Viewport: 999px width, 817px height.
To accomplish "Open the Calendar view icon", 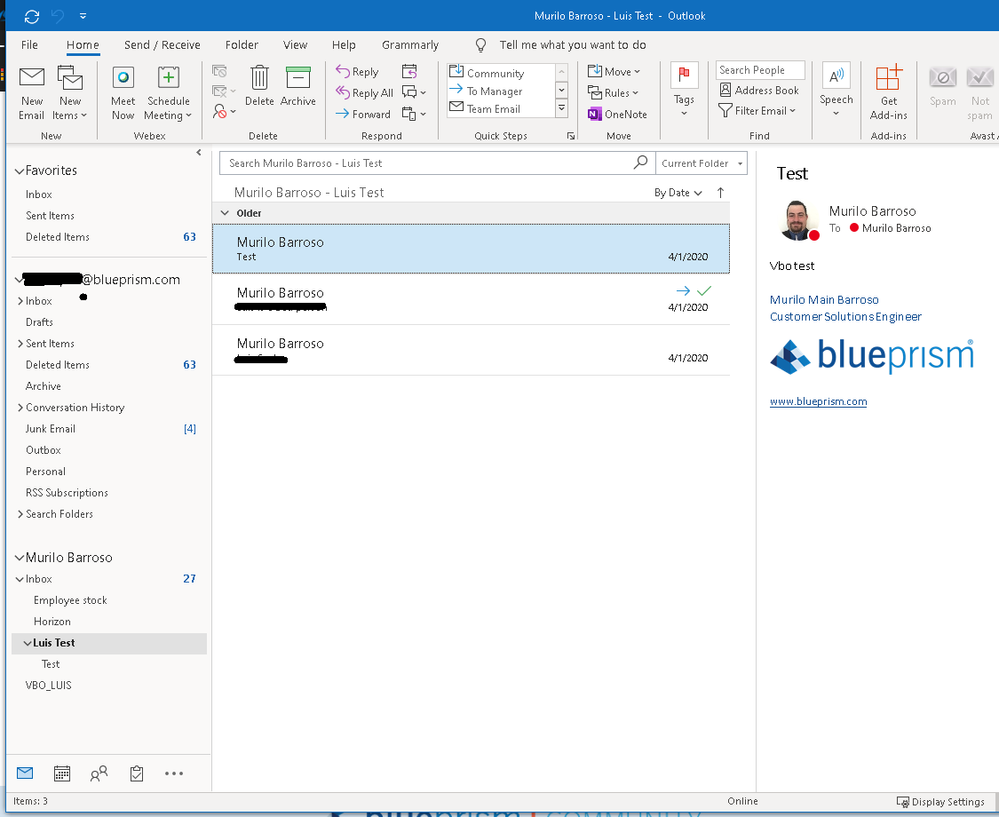I will coord(62,773).
